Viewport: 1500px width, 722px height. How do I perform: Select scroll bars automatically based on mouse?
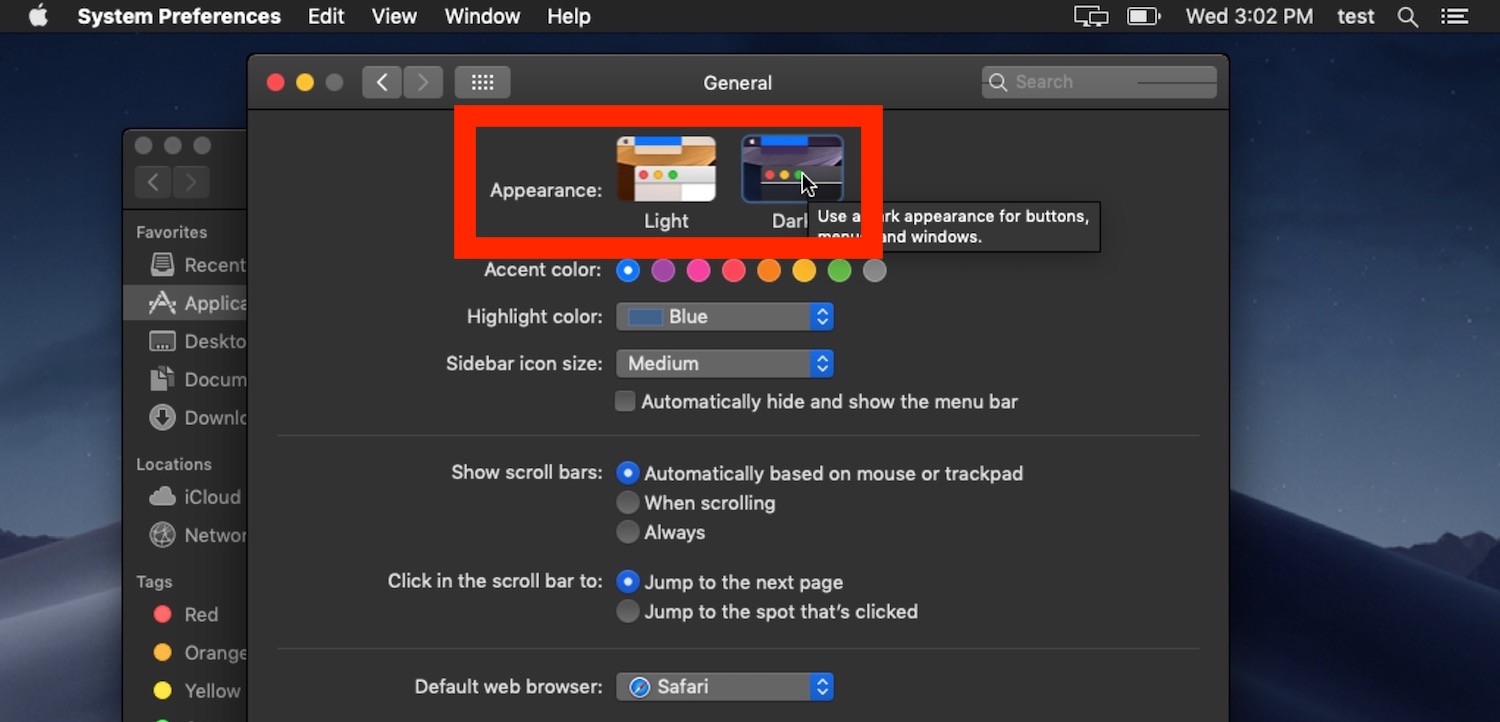pos(628,473)
